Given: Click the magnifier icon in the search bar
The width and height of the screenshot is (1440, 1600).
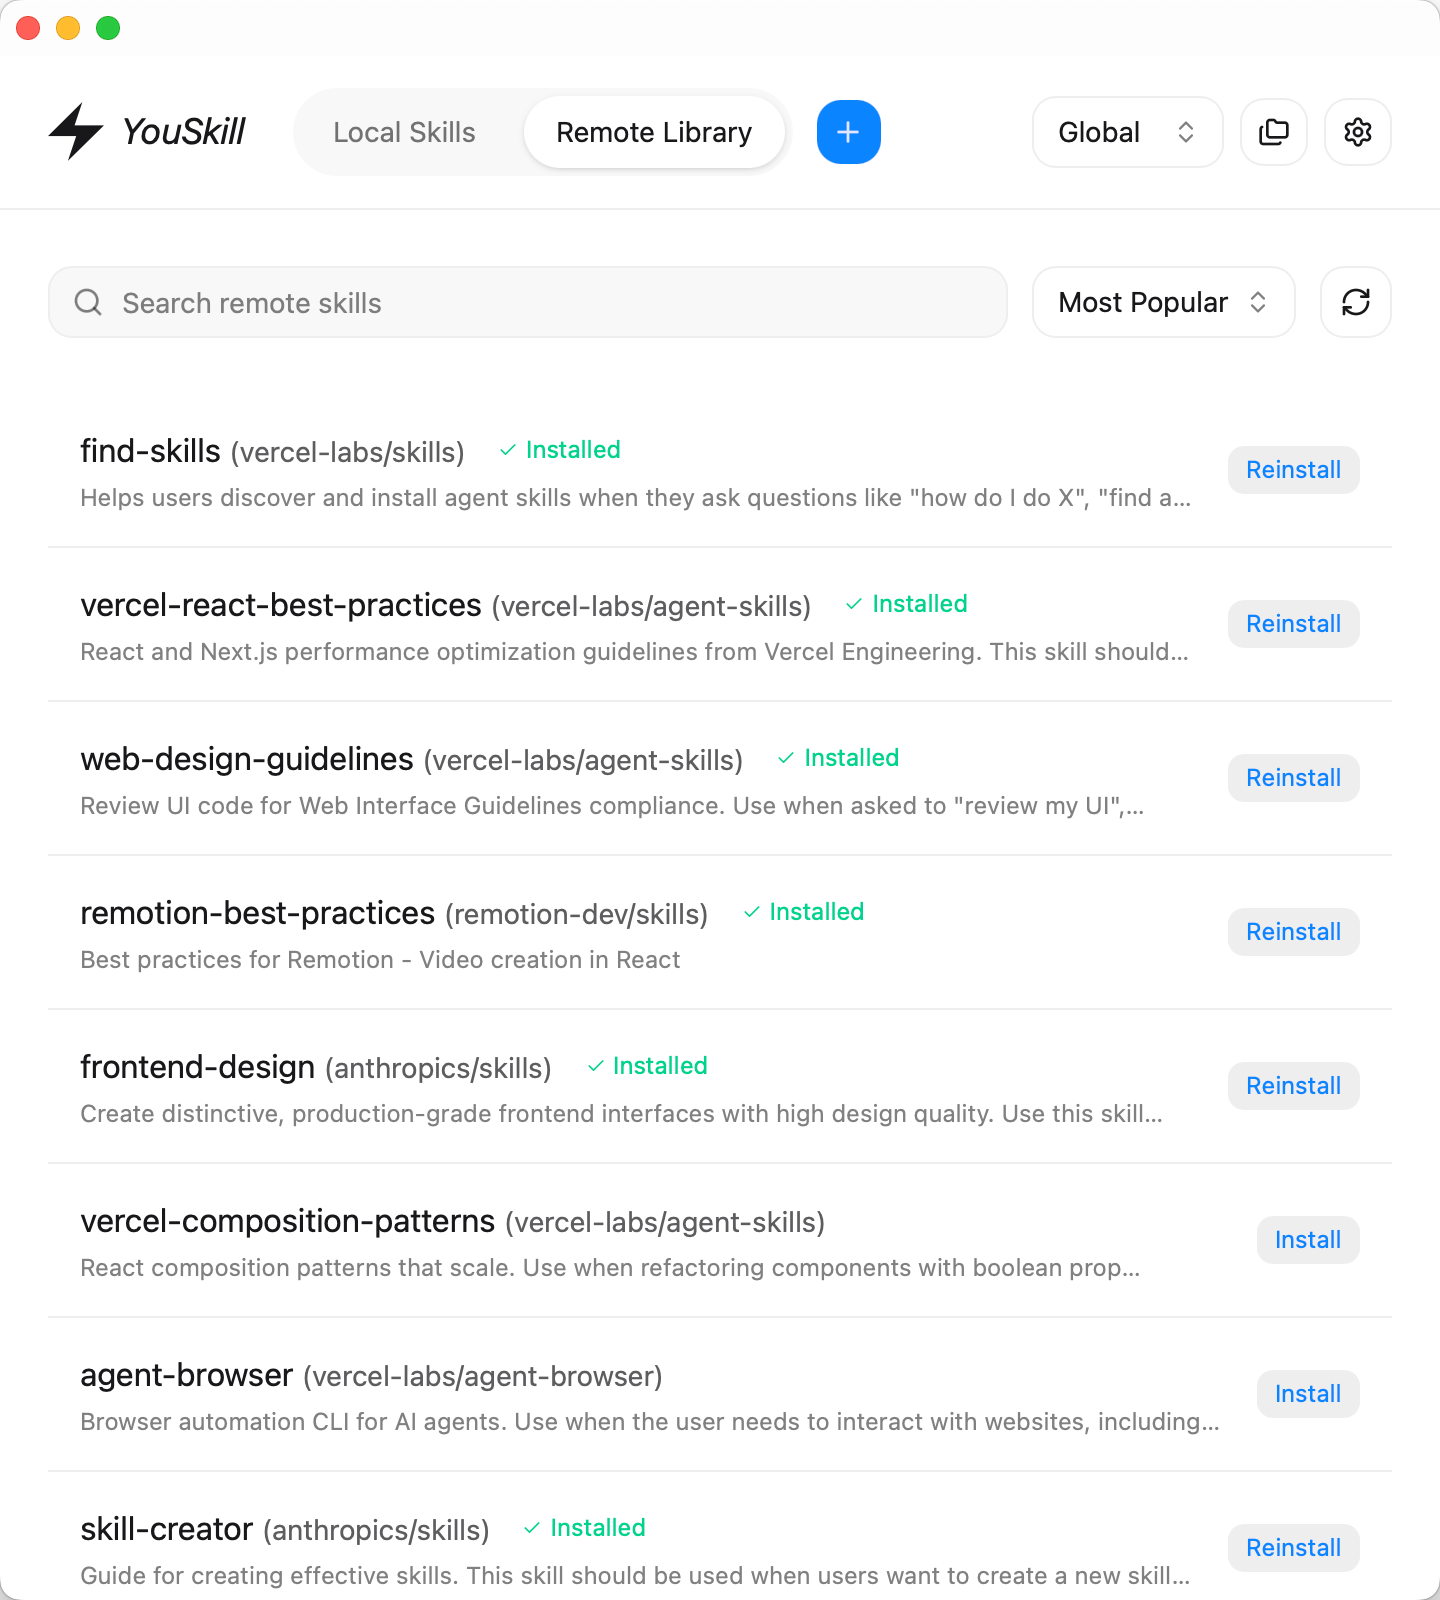Looking at the screenshot, I should tap(88, 302).
